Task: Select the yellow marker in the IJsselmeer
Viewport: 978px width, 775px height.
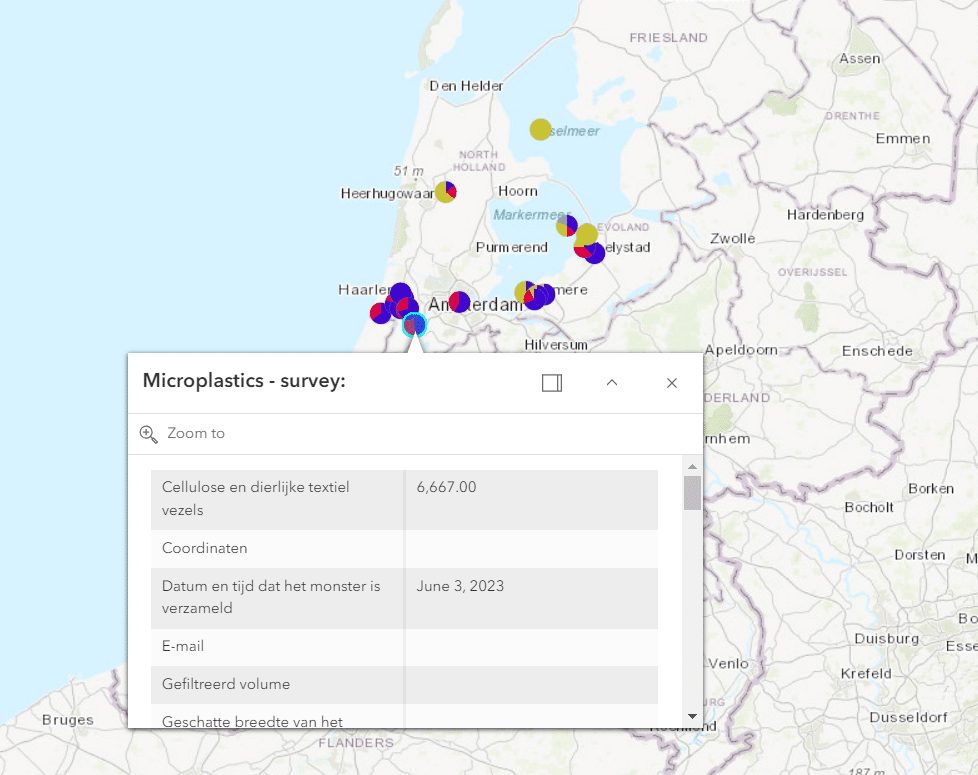Action: [x=540, y=129]
